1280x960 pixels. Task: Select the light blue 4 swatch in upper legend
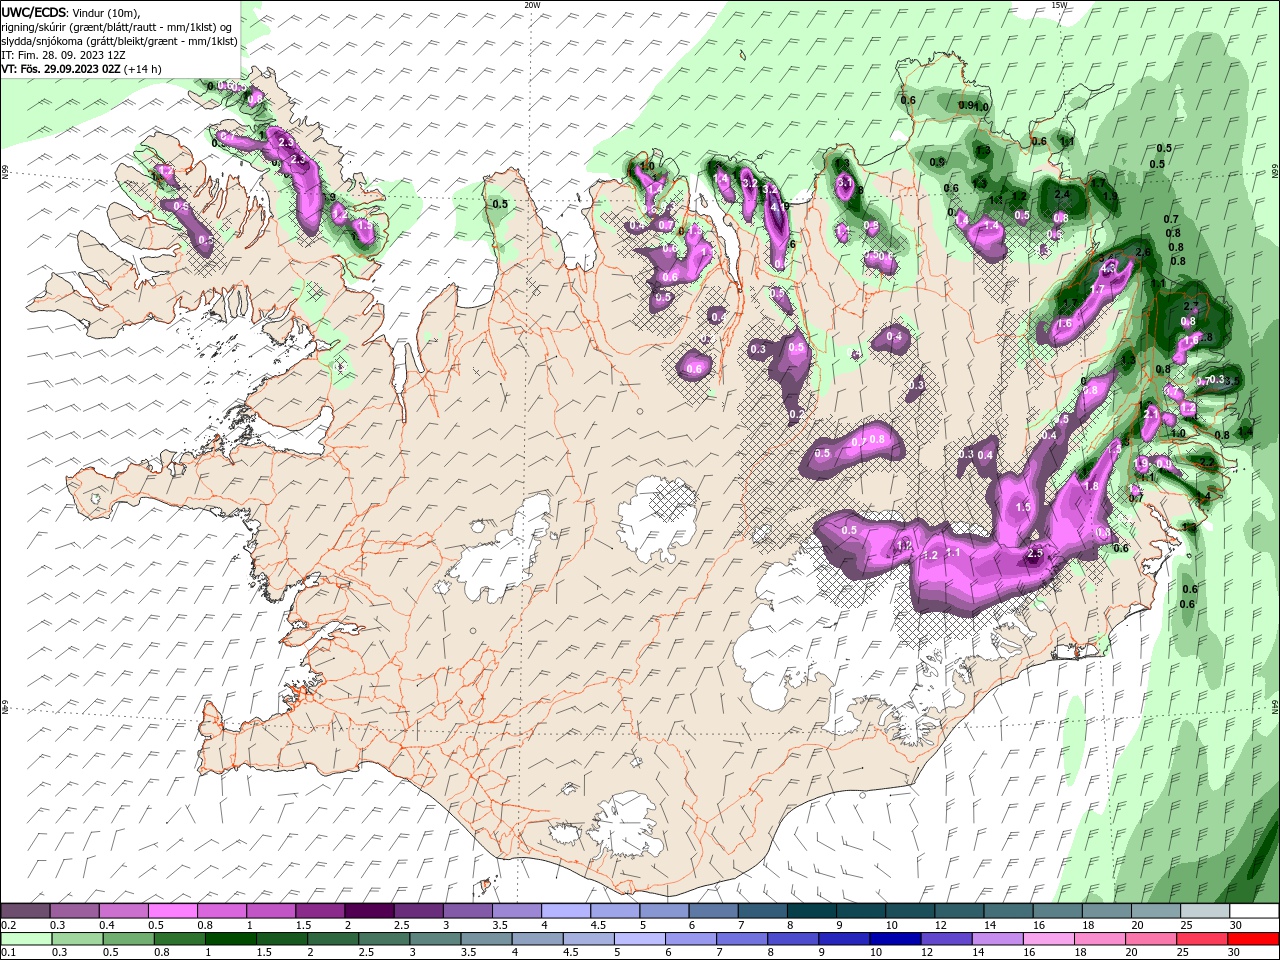pyautogui.click(x=566, y=911)
